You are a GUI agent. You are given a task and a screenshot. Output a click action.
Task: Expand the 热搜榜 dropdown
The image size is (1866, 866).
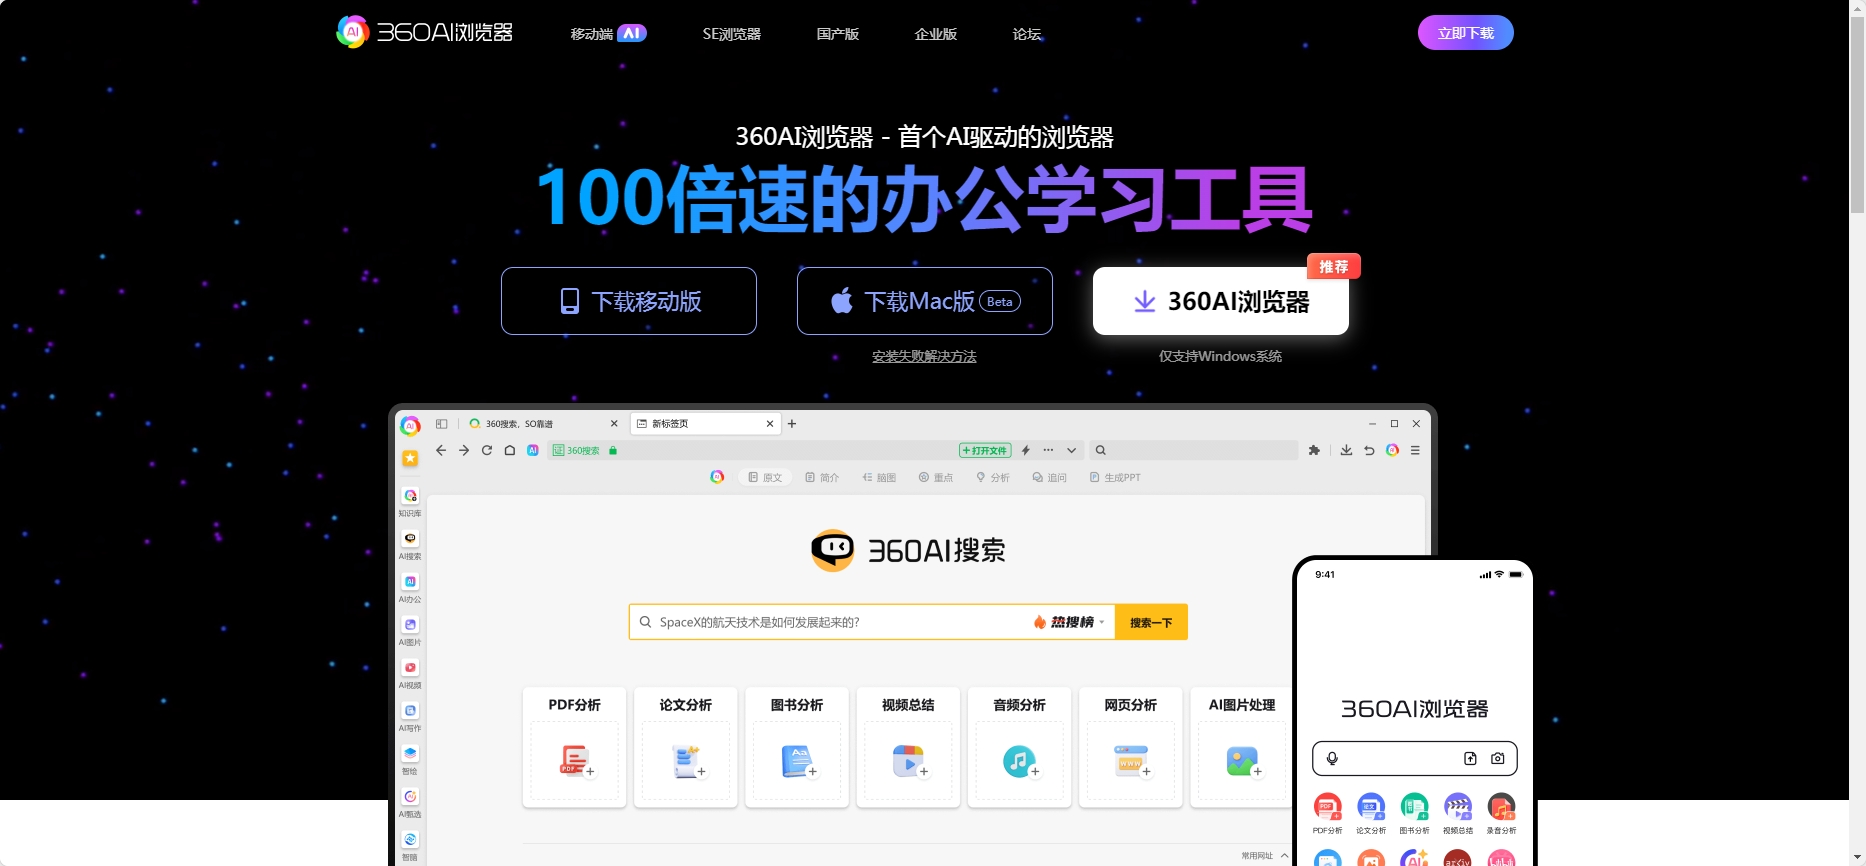pos(1070,622)
